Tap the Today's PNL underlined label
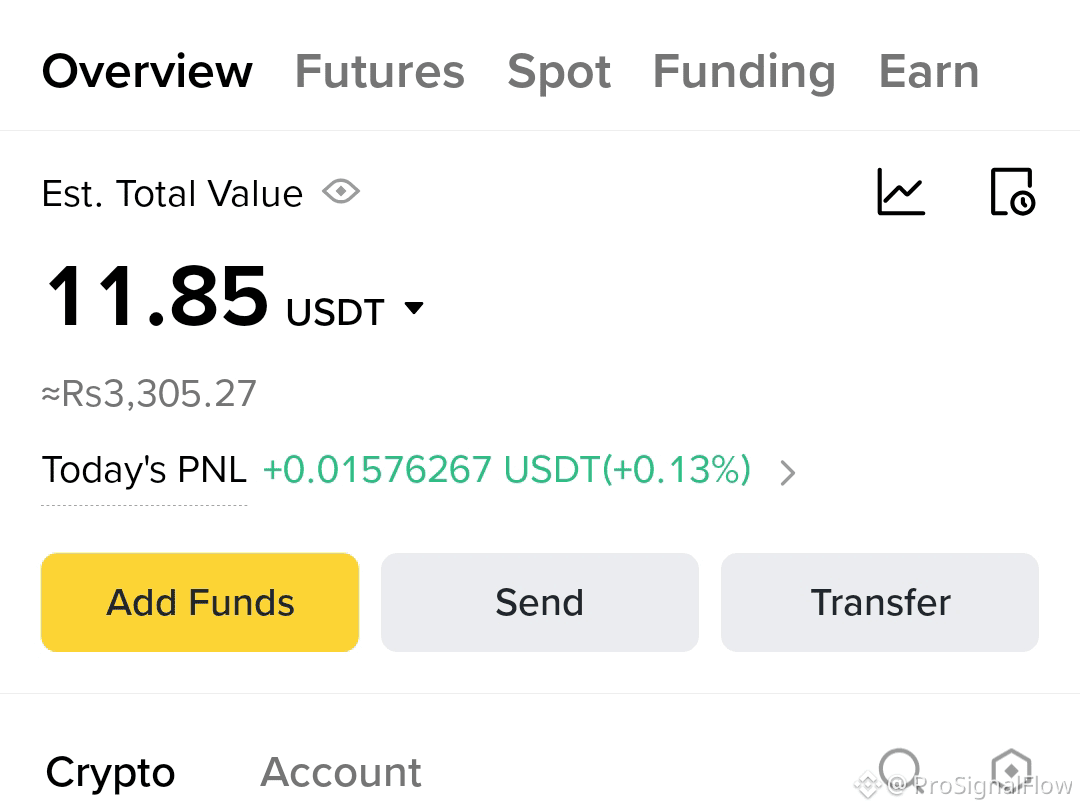This screenshot has height=810, width=1080. 144,471
